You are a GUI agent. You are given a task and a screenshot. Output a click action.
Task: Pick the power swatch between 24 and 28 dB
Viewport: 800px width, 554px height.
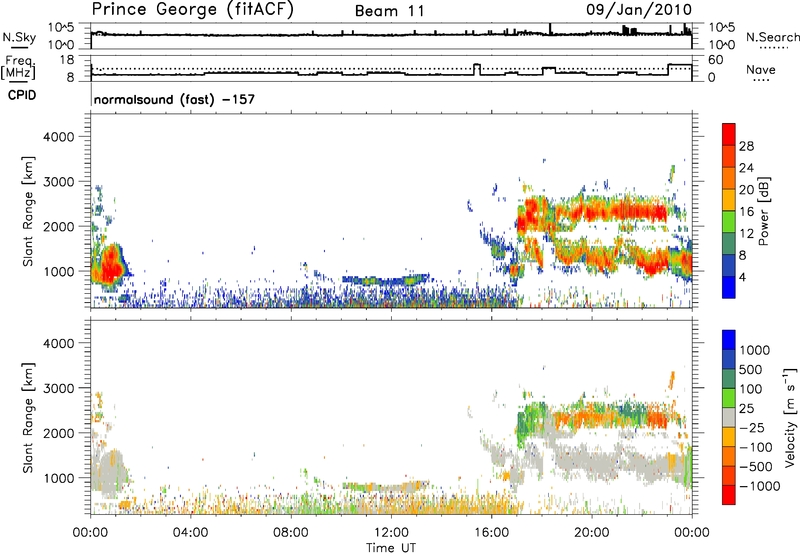point(729,156)
